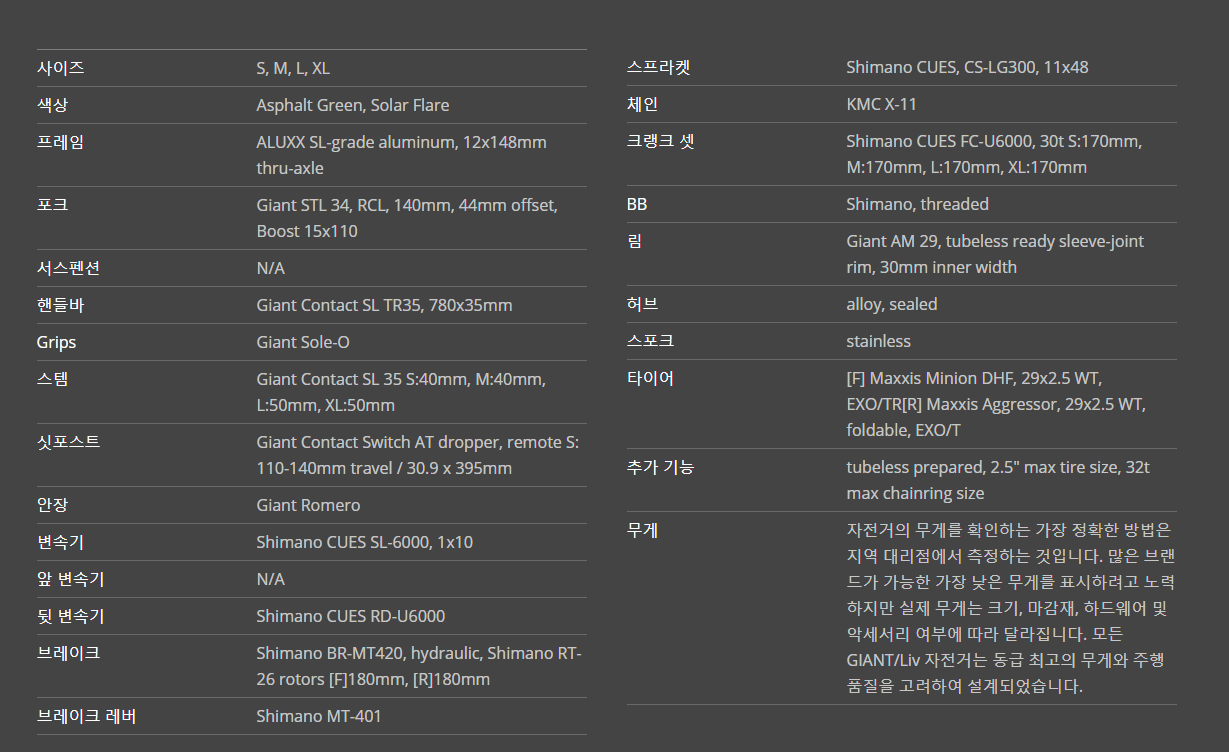
Task: Click the 뒷 변속기 label
Action: coord(70,616)
